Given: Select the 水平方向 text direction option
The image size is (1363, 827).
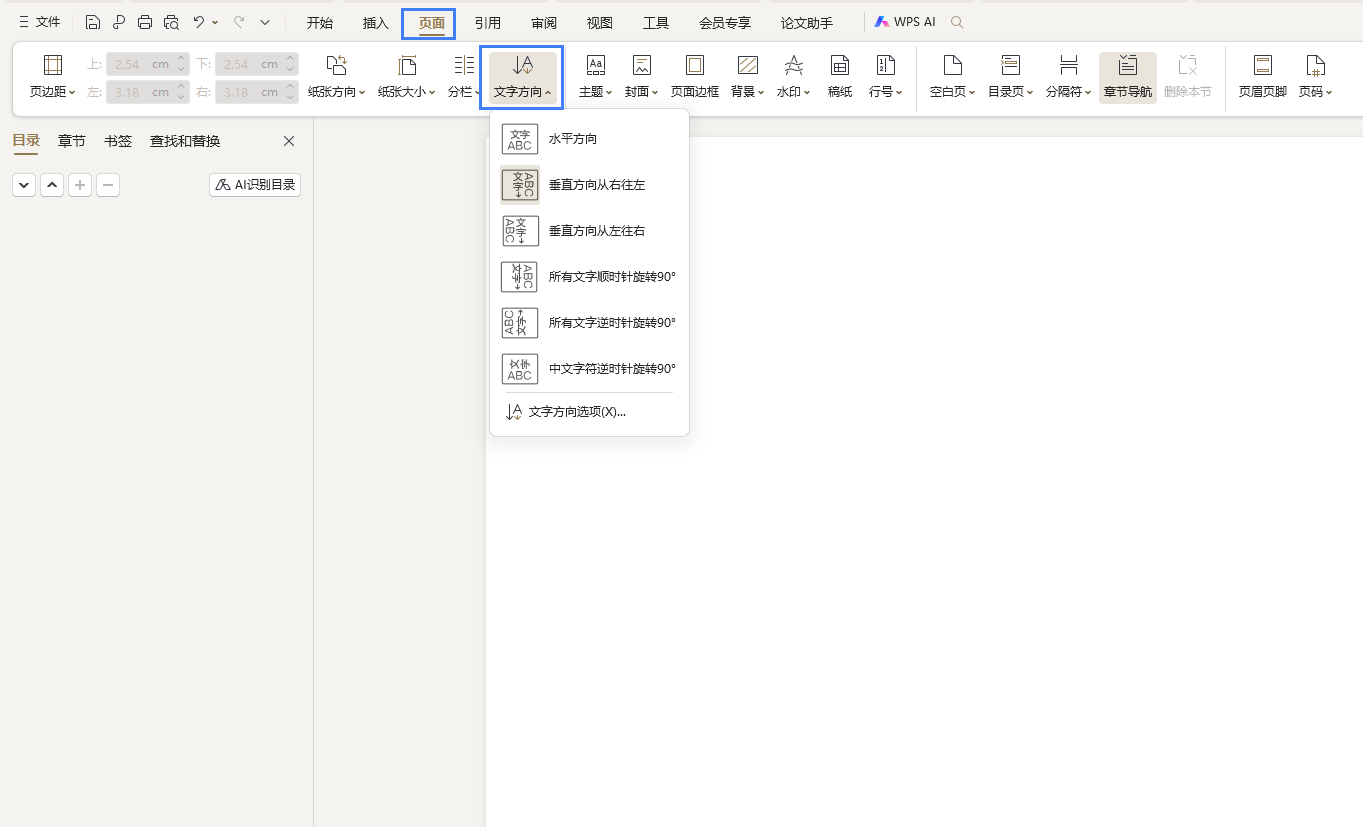Looking at the screenshot, I should click(x=589, y=139).
